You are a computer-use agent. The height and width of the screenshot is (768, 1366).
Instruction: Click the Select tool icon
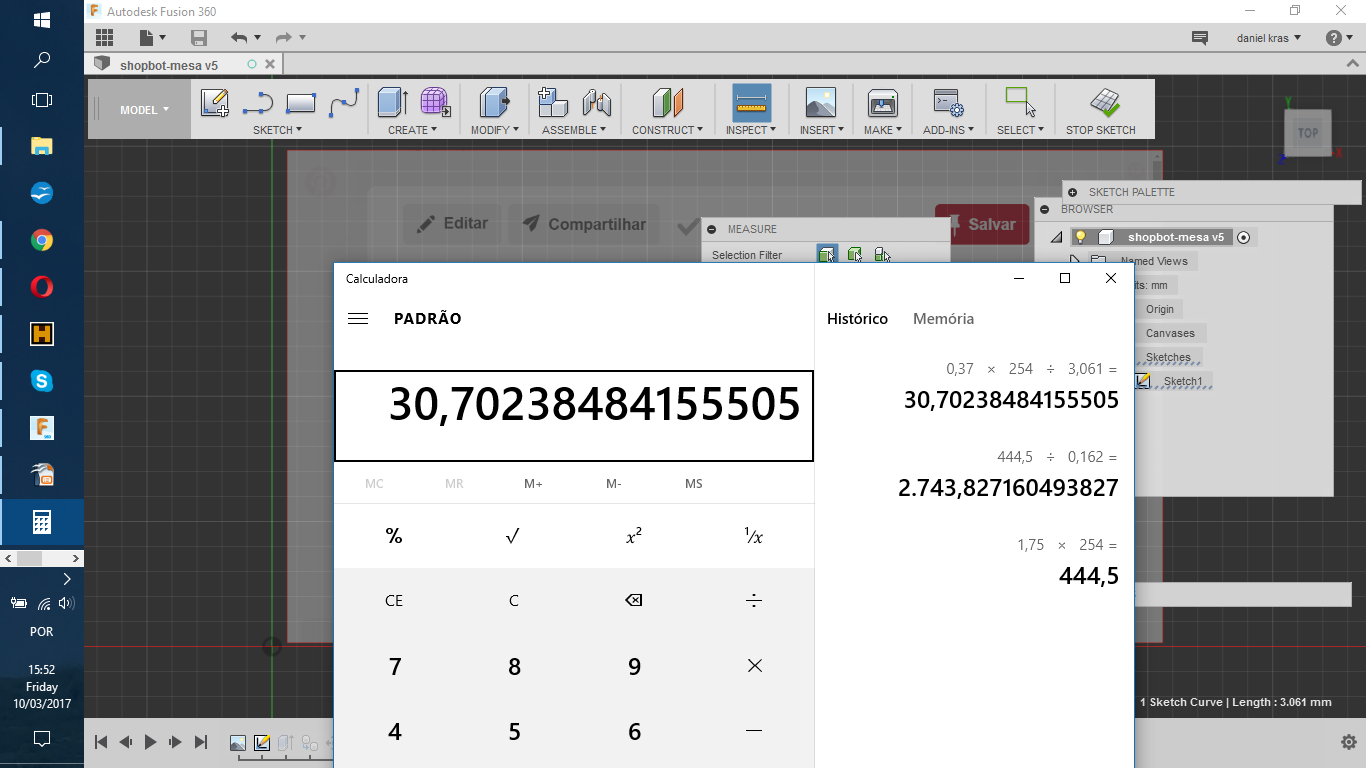[x=1020, y=103]
